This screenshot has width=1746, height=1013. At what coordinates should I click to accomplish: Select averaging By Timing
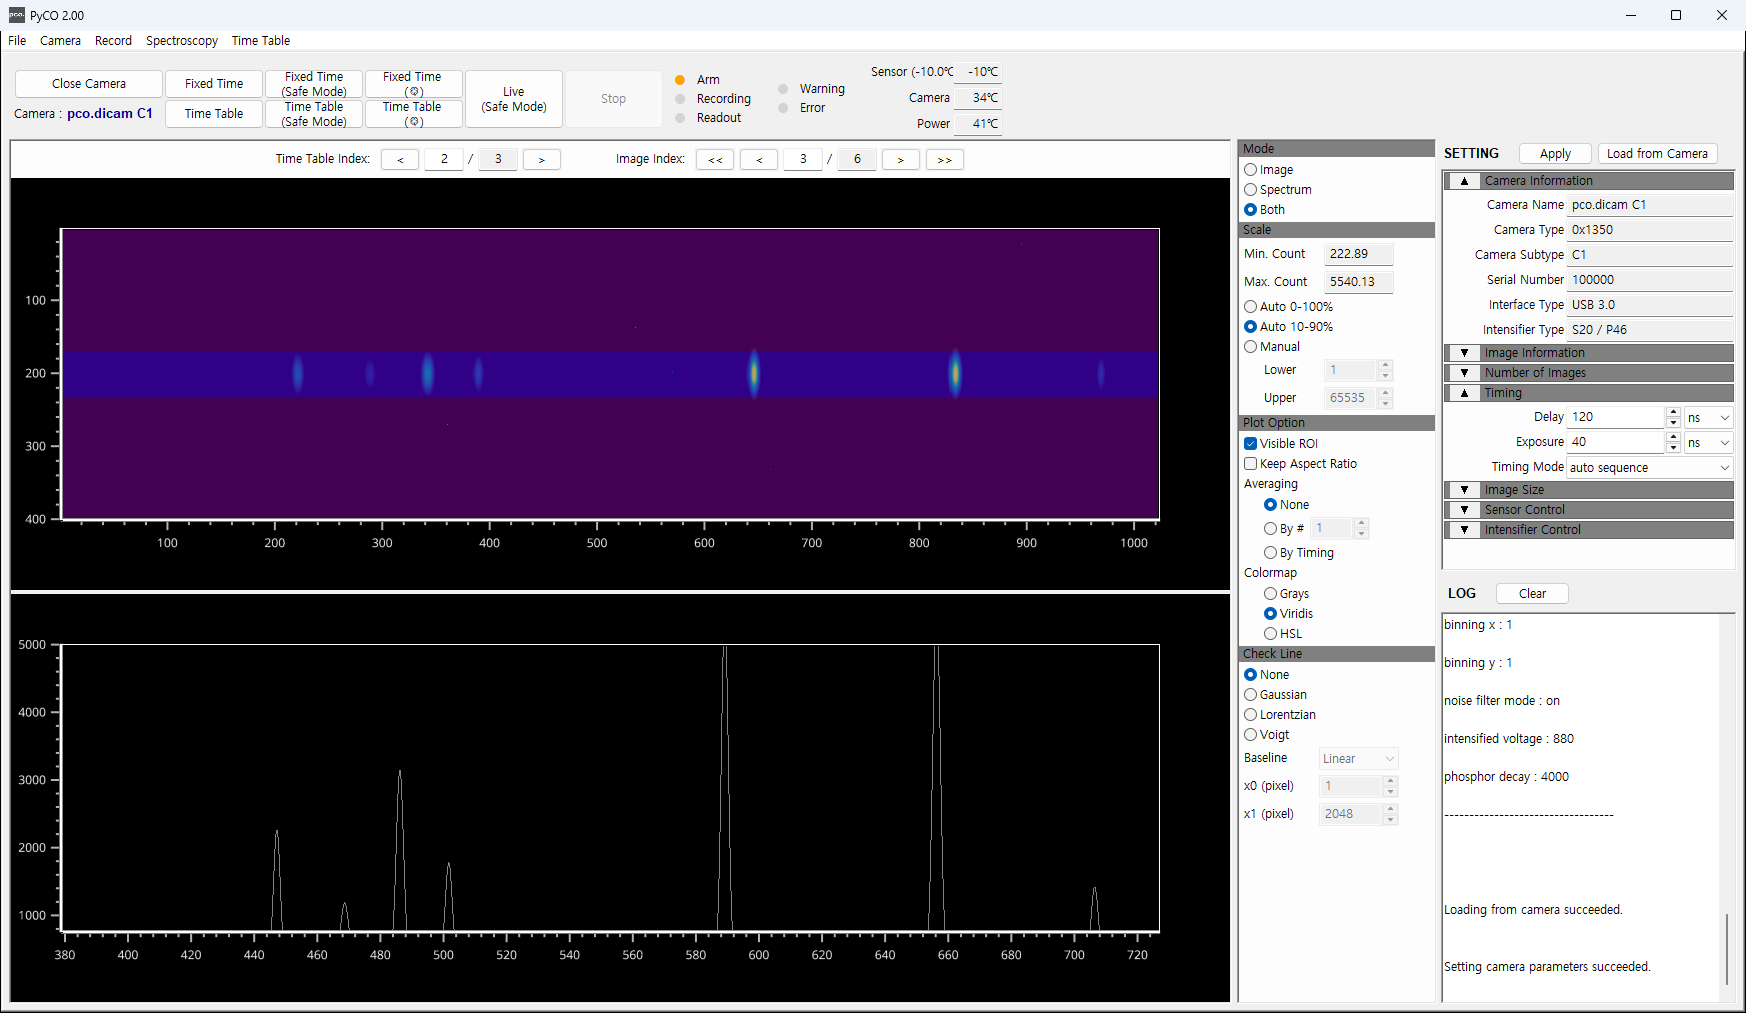pos(1270,553)
